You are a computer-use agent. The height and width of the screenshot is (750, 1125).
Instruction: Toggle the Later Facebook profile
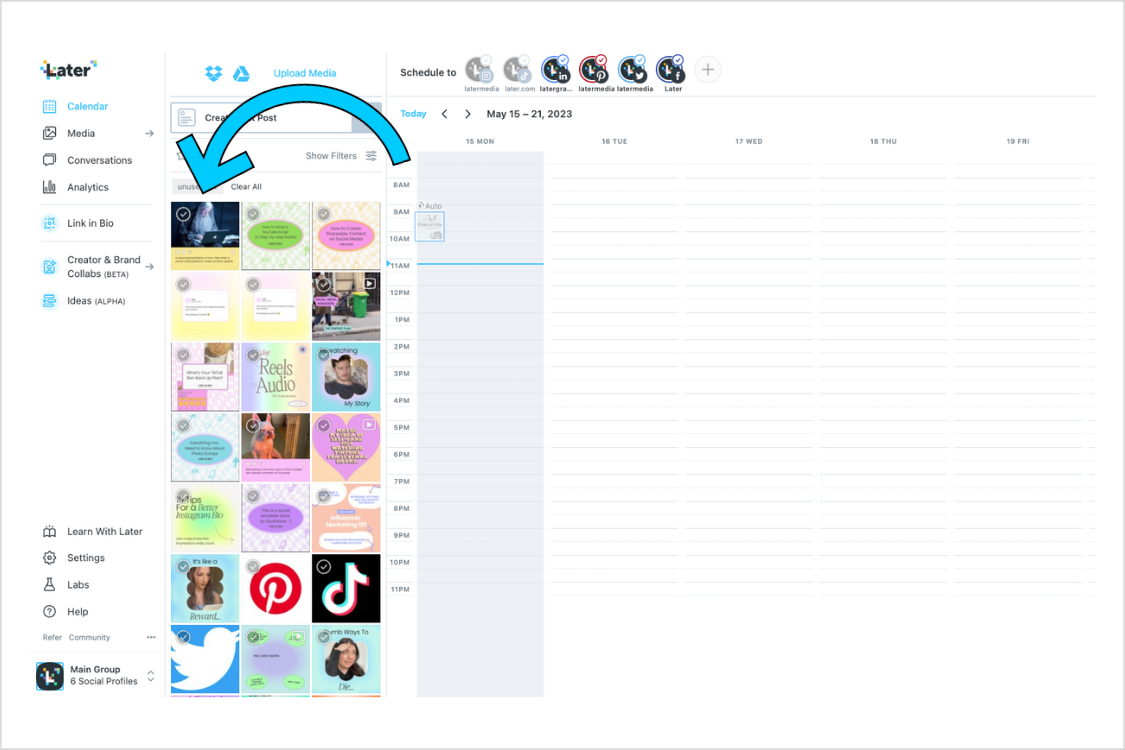click(x=670, y=70)
